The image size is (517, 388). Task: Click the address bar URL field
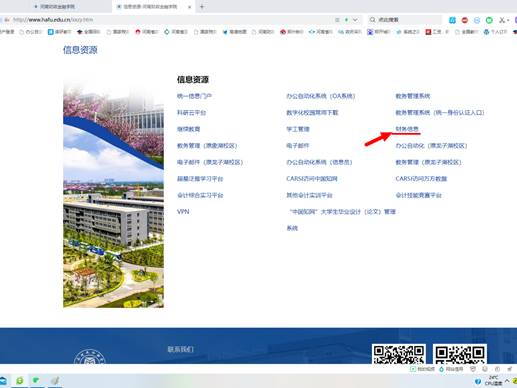(x=173, y=20)
